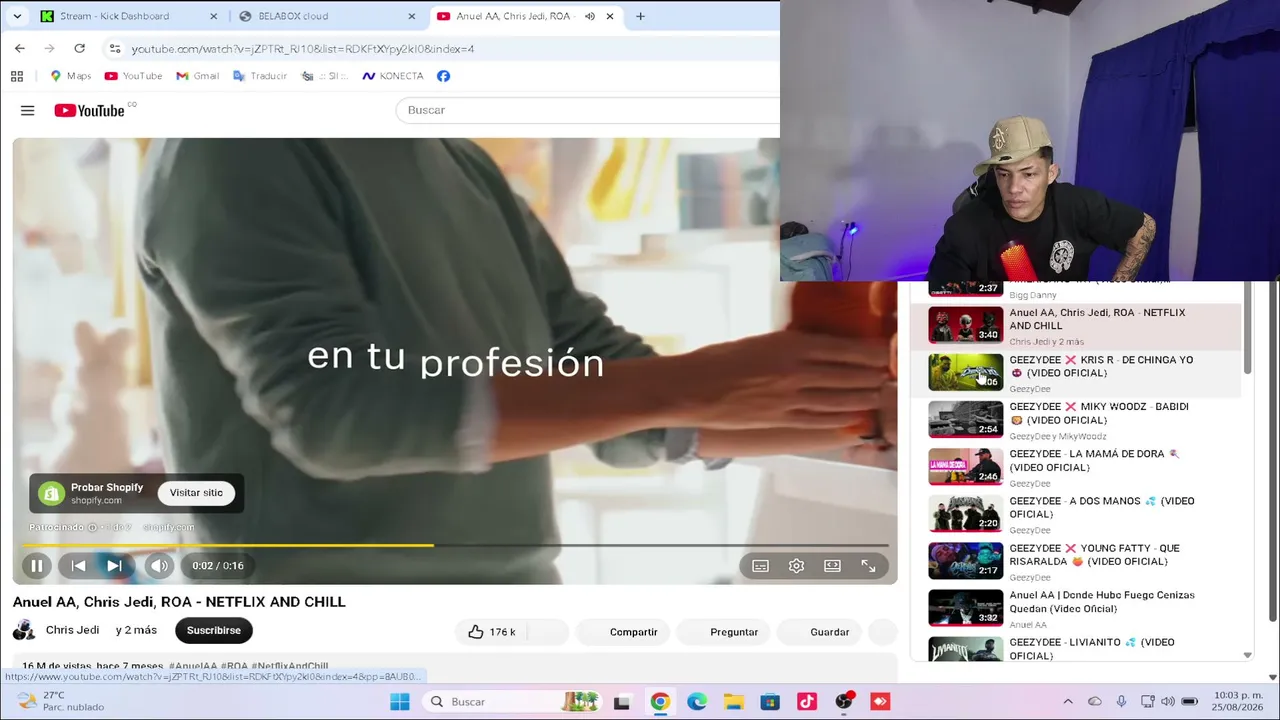
Task: Play GEEZYDEE MIKY WOODZ - BABIDI thumbnail
Action: coord(965,419)
